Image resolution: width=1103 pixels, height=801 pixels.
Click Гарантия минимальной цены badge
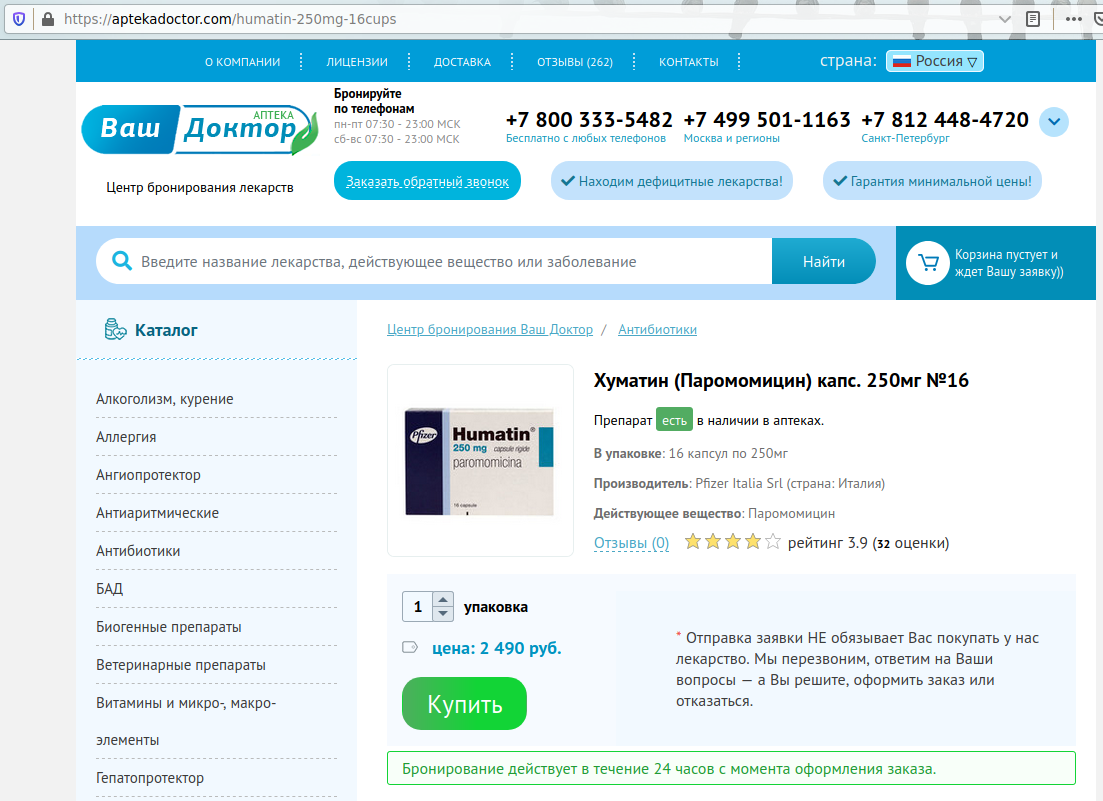(x=932, y=181)
